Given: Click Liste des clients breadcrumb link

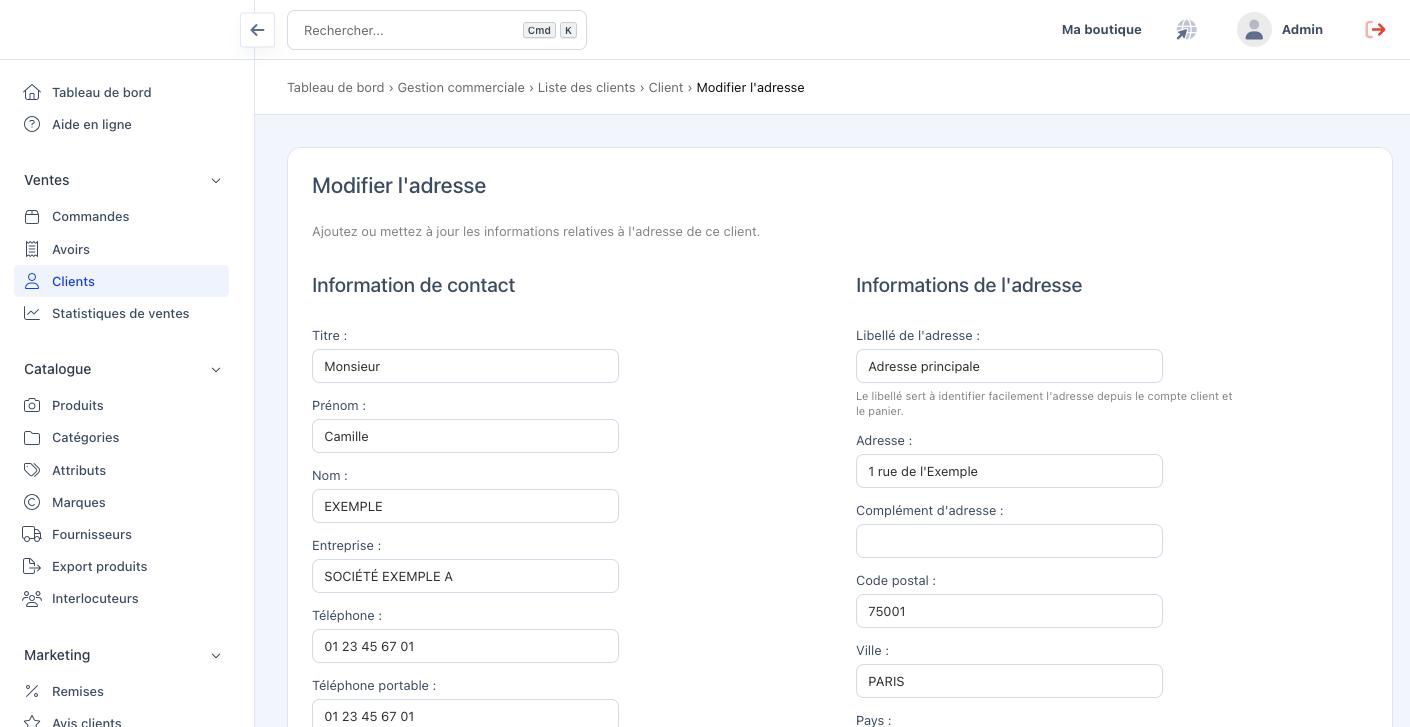Looking at the screenshot, I should coord(586,88).
